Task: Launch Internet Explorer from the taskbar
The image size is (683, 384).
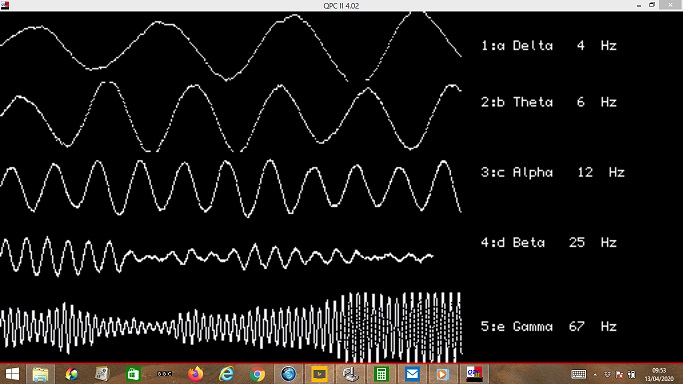Action: point(226,374)
